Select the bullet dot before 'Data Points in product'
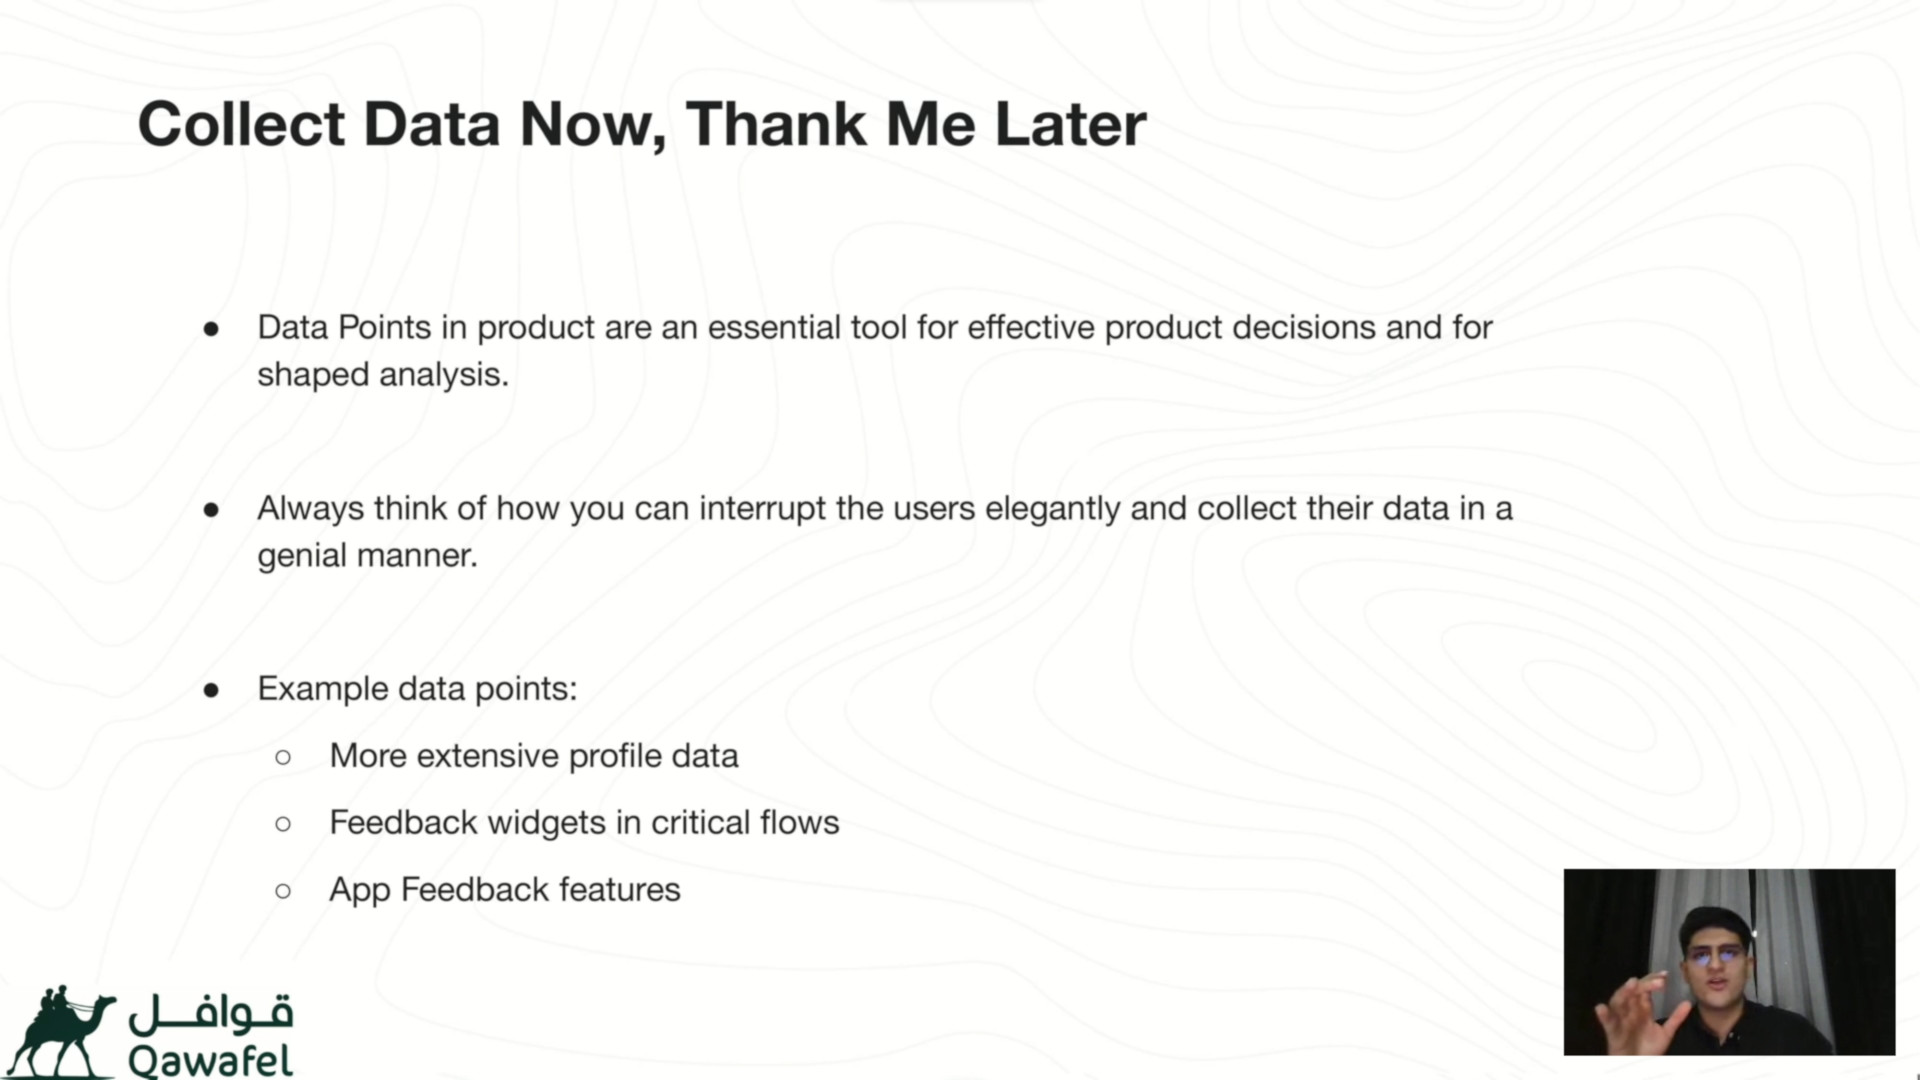The width and height of the screenshot is (1920, 1080). [x=211, y=329]
